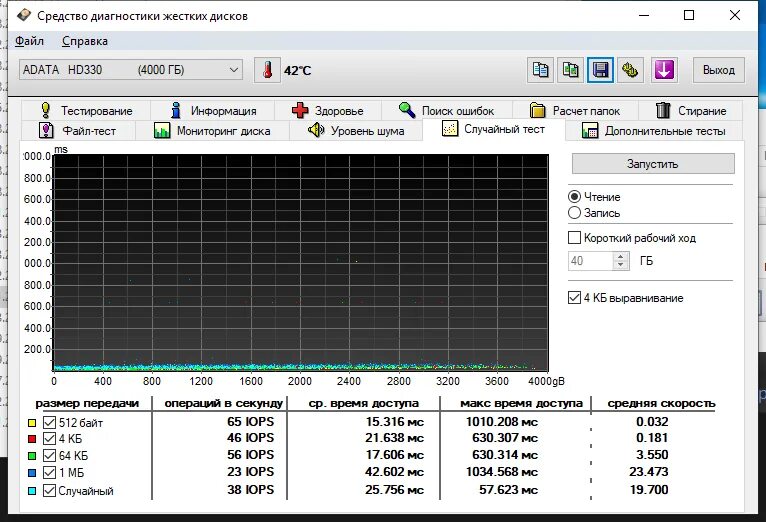Open the Справка menu
Viewport: 766px width, 522px height.
click(85, 41)
